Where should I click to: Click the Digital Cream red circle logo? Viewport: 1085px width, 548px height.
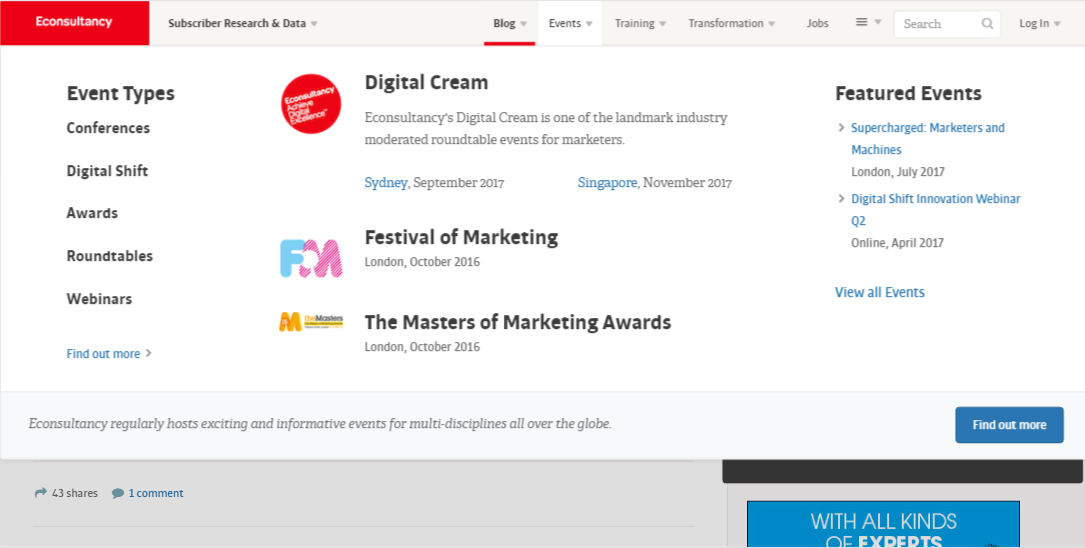pyautogui.click(x=311, y=104)
